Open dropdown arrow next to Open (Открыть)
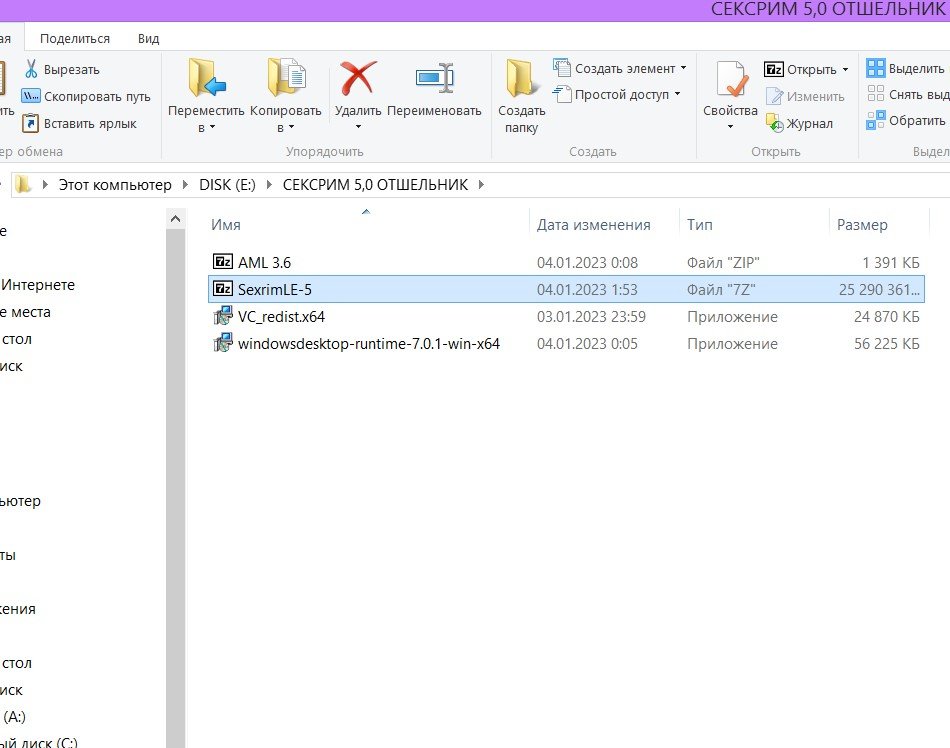950x748 pixels. coord(845,70)
